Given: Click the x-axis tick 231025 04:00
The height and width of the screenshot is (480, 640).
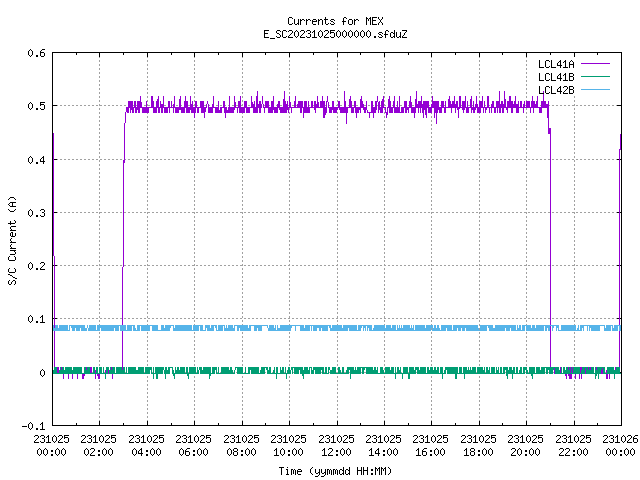Looking at the screenshot, I should click(147, 446).
